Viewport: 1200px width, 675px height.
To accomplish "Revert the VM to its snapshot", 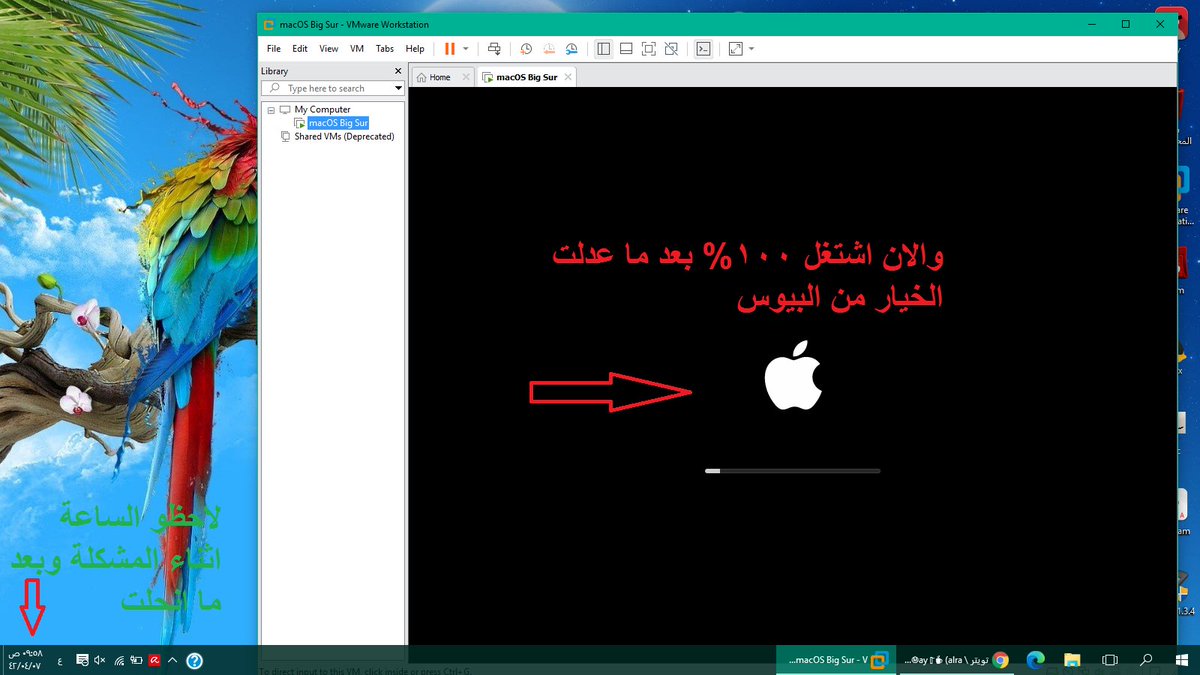I will tap(549, 48).
